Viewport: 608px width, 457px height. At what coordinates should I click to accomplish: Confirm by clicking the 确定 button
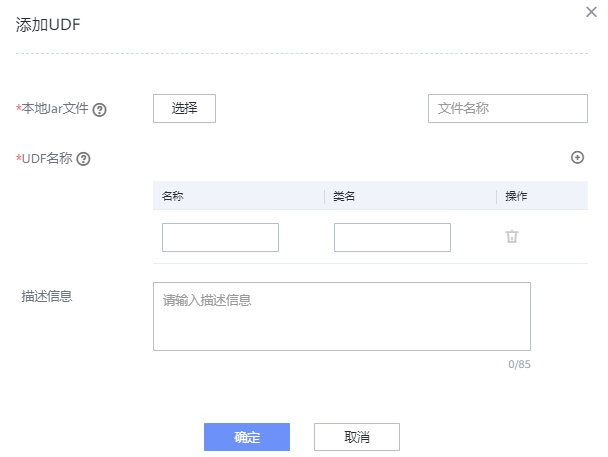tap(247, 437)
